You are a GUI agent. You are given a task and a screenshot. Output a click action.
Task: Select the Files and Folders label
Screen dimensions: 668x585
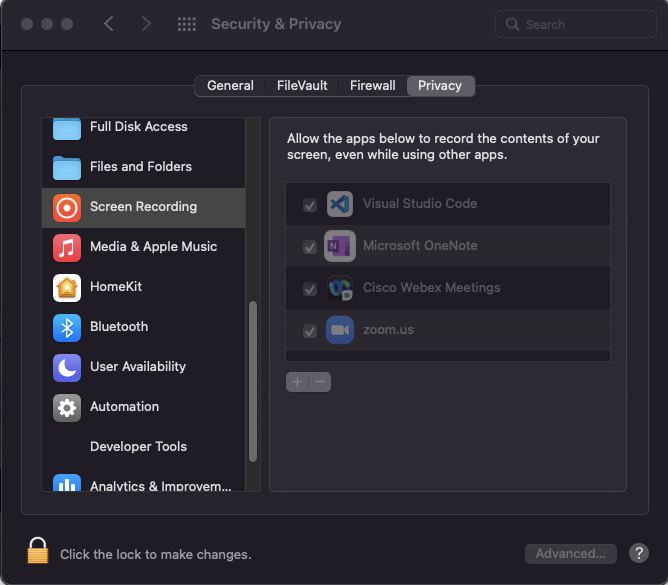[x=141, y=167]
